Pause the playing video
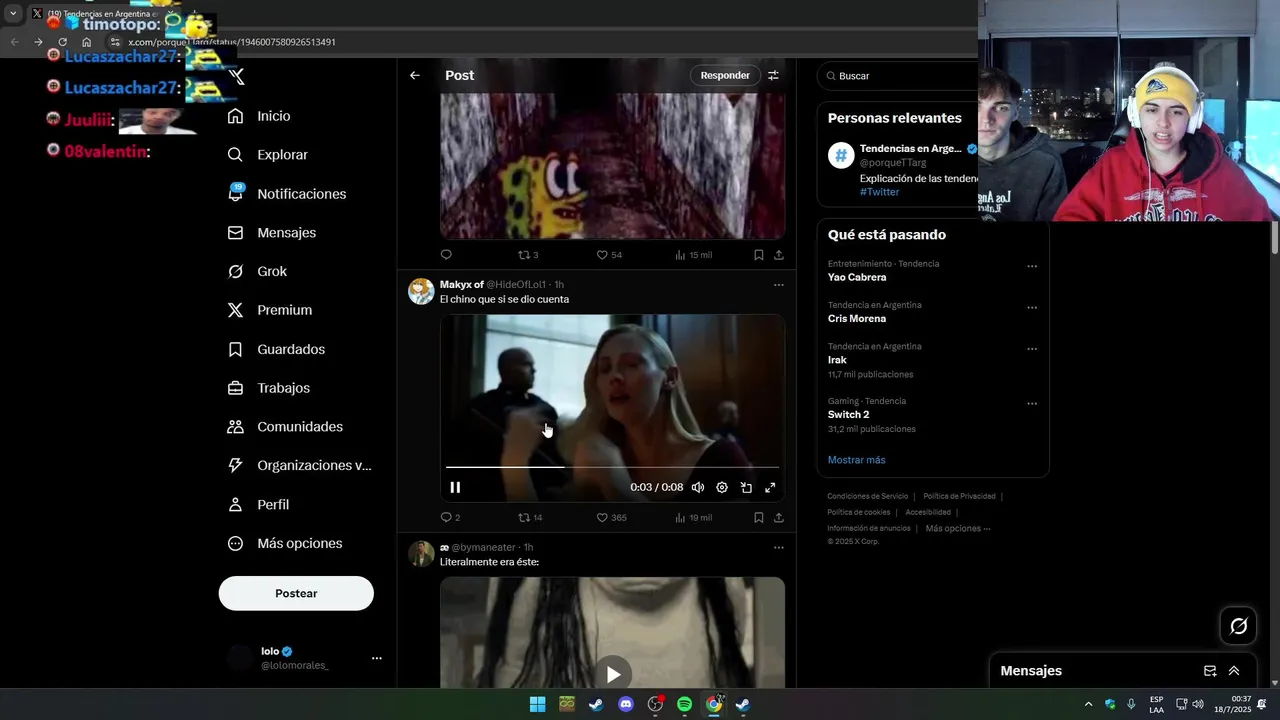Image resolution: width=1280 pixels, height=720 pixels. point(455,487)
